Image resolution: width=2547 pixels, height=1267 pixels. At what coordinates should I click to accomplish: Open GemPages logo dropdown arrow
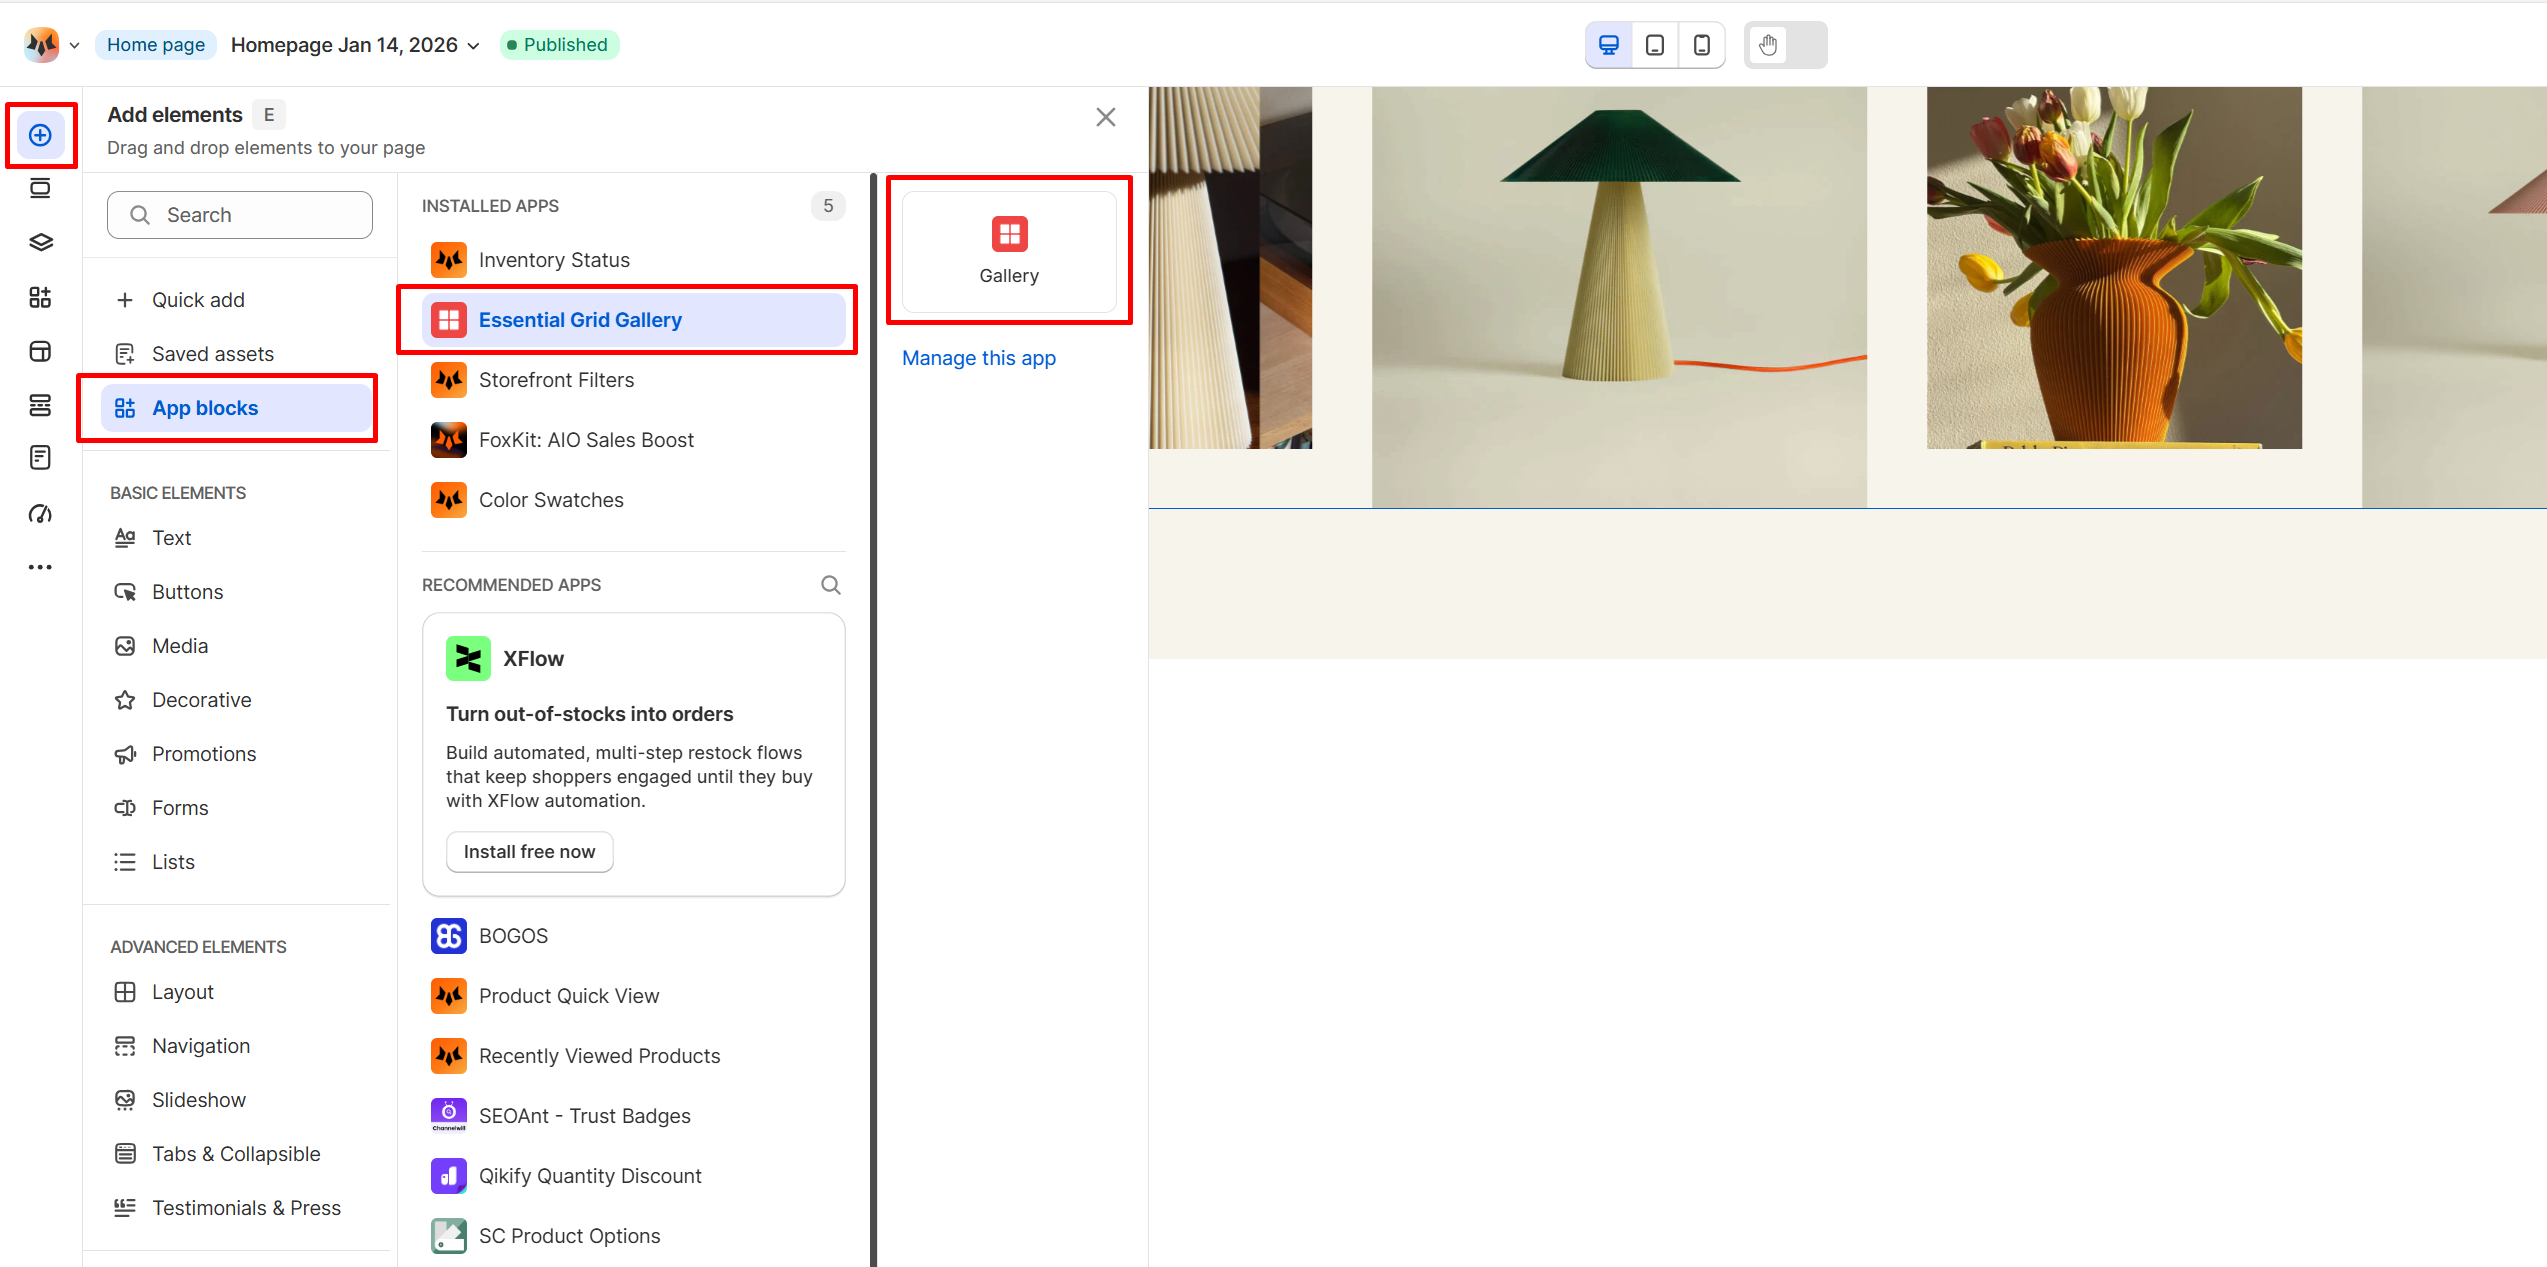74,46
